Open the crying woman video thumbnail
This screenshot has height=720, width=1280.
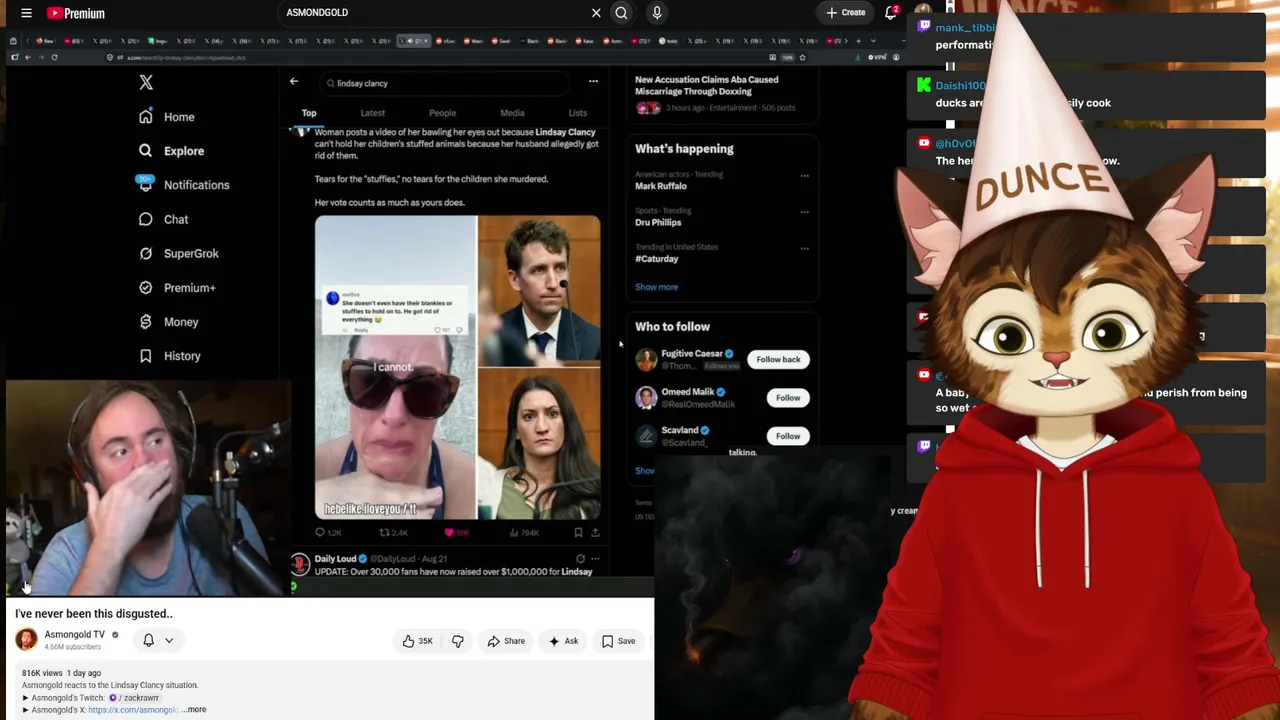tap(396, 368)
